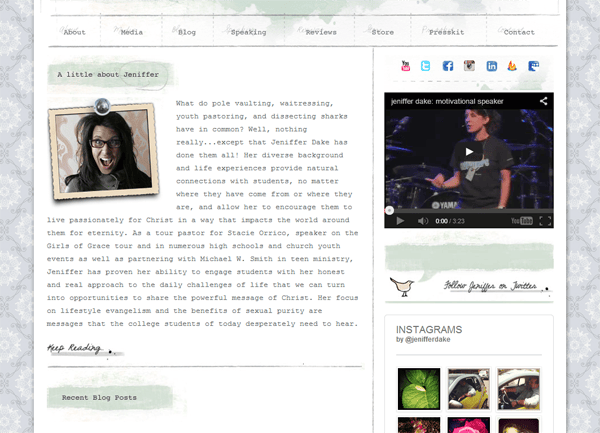Open the Media menu item
The height and width of the screenshot is (433, 600).
point(132,32)
